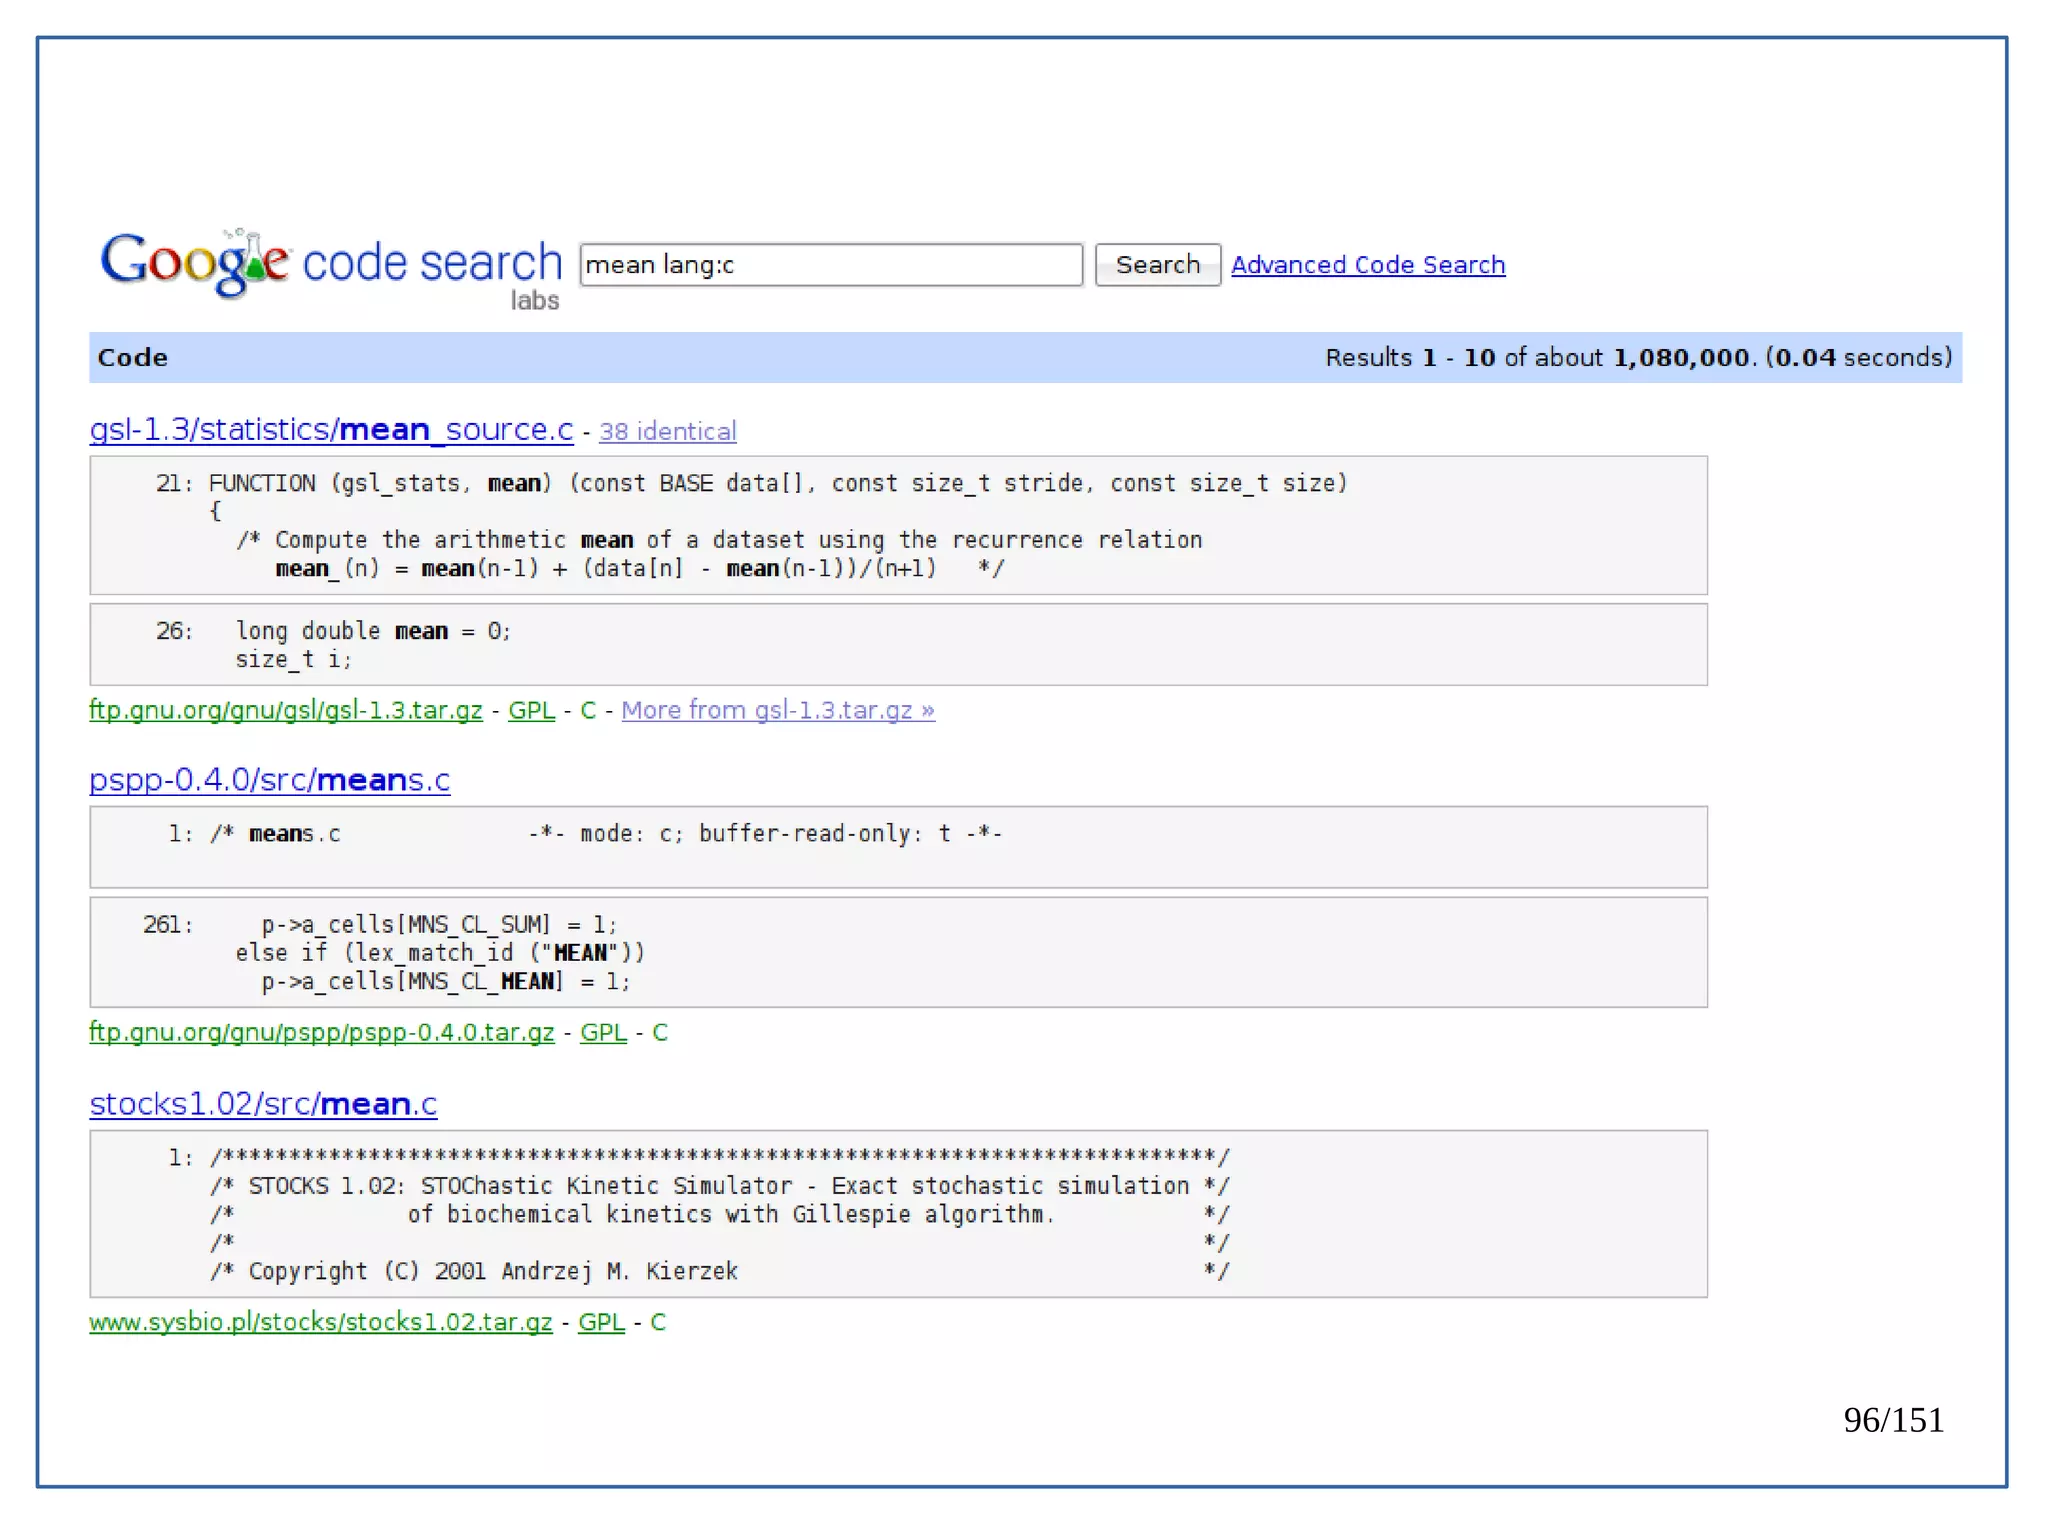Click the GPL link under the stocks result
The width and height of the screenshot is (2048, 1536).
(x=601, y=1322)
